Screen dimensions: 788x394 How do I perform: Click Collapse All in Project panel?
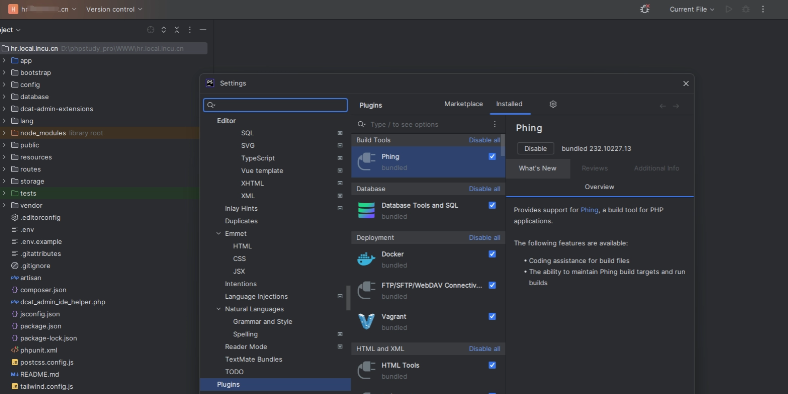pos(176,30)
